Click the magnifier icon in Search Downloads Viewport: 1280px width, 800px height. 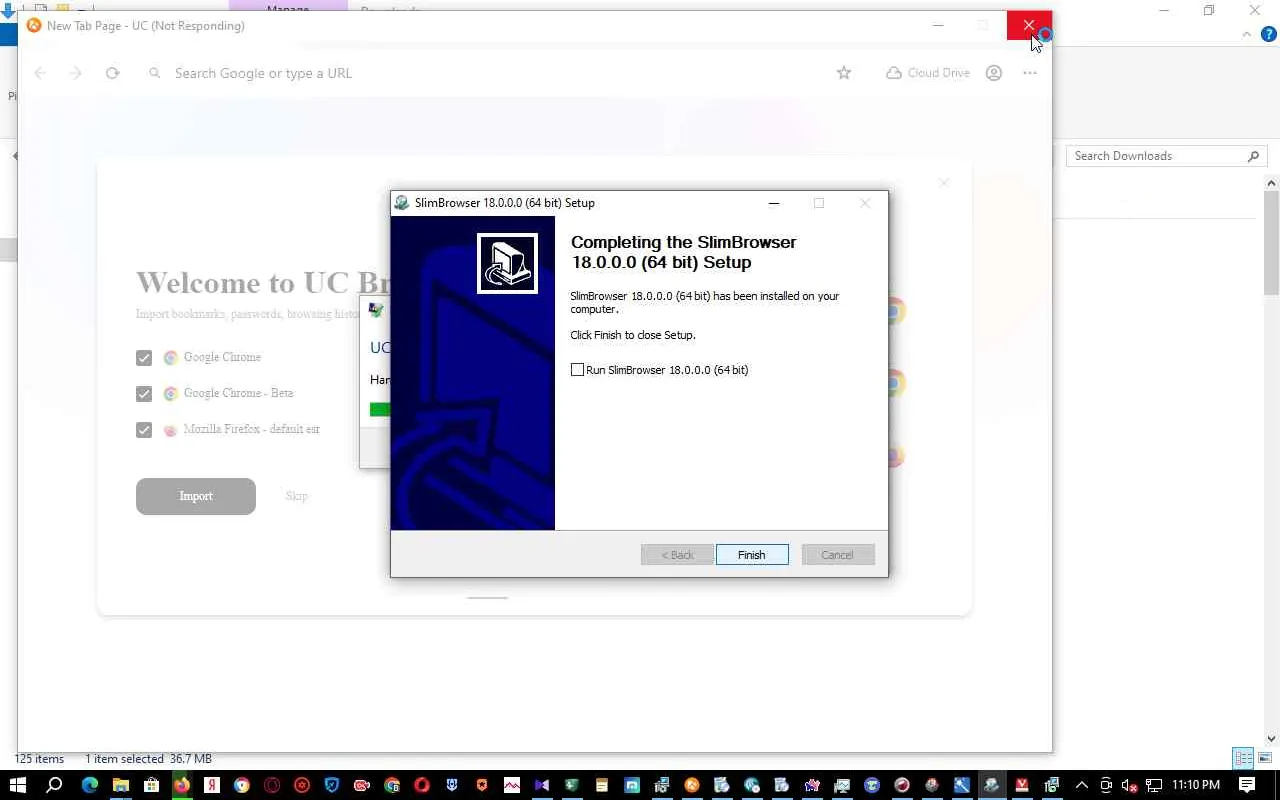[1253, 156]
